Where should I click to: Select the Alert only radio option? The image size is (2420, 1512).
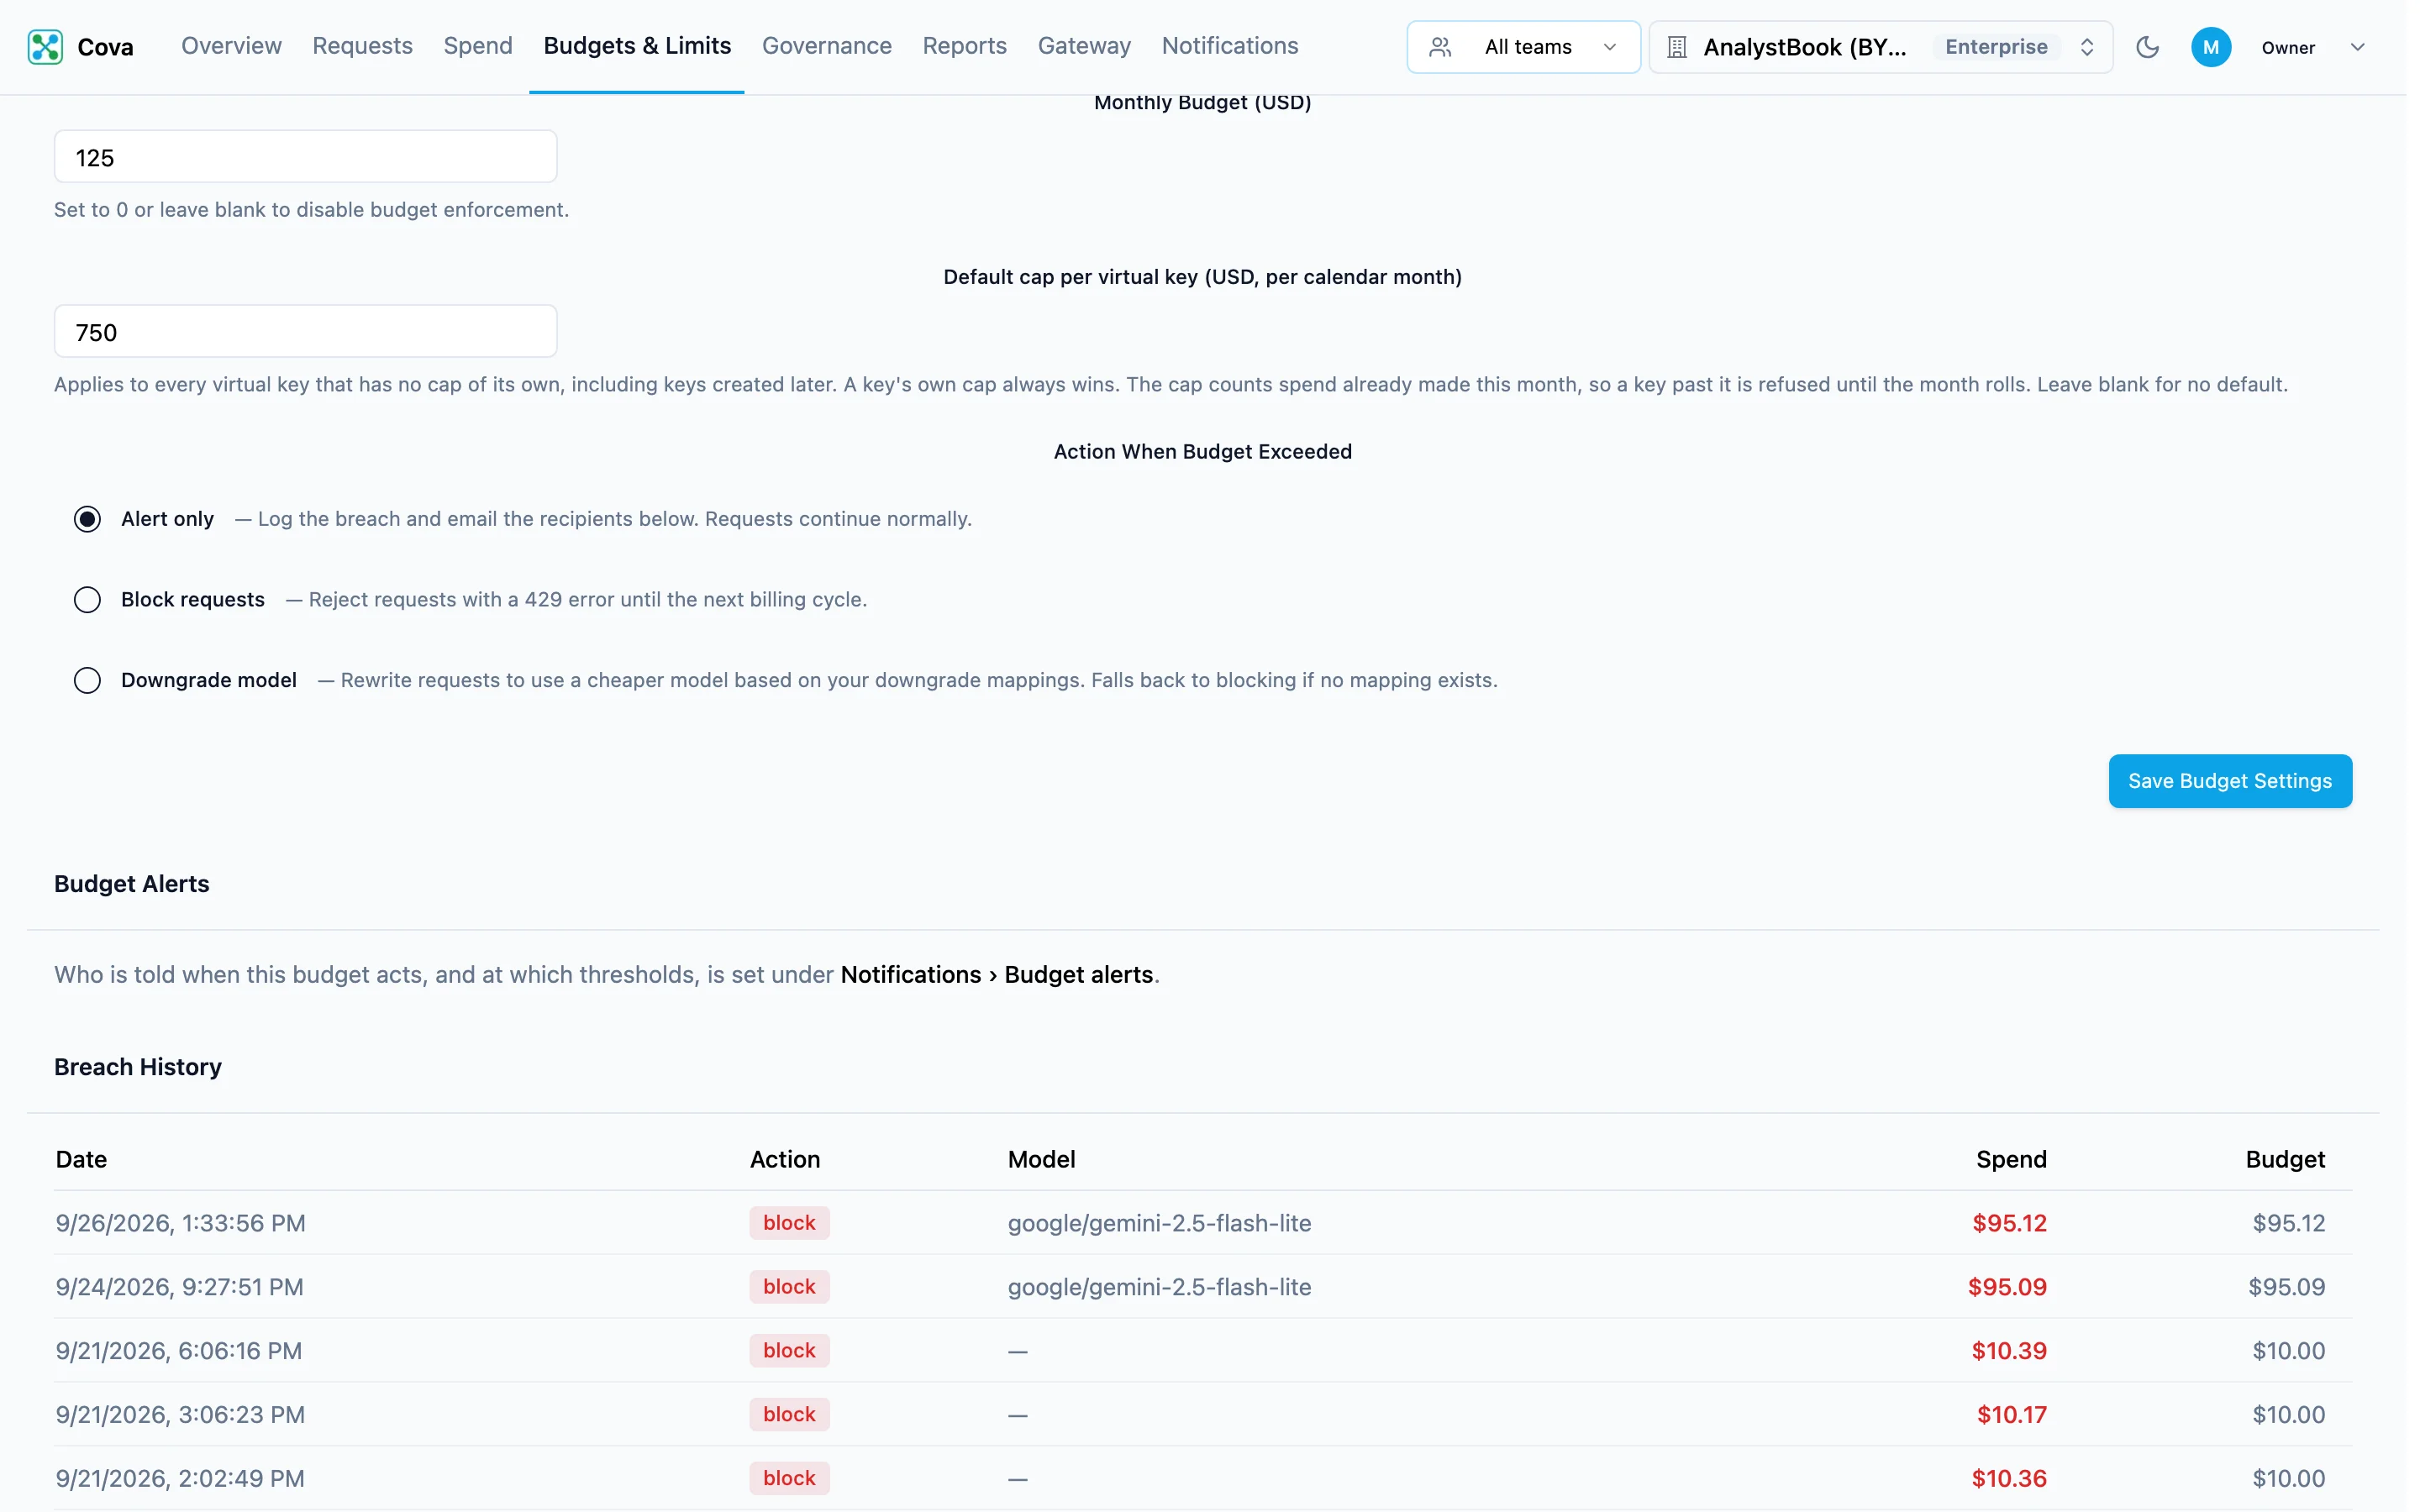point(87,519)
